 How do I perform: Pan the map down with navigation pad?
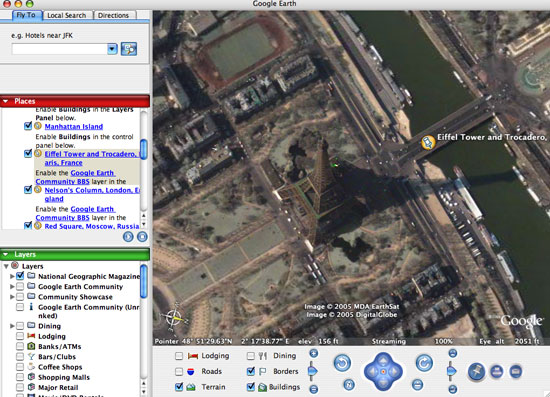[x=383, y=383]
